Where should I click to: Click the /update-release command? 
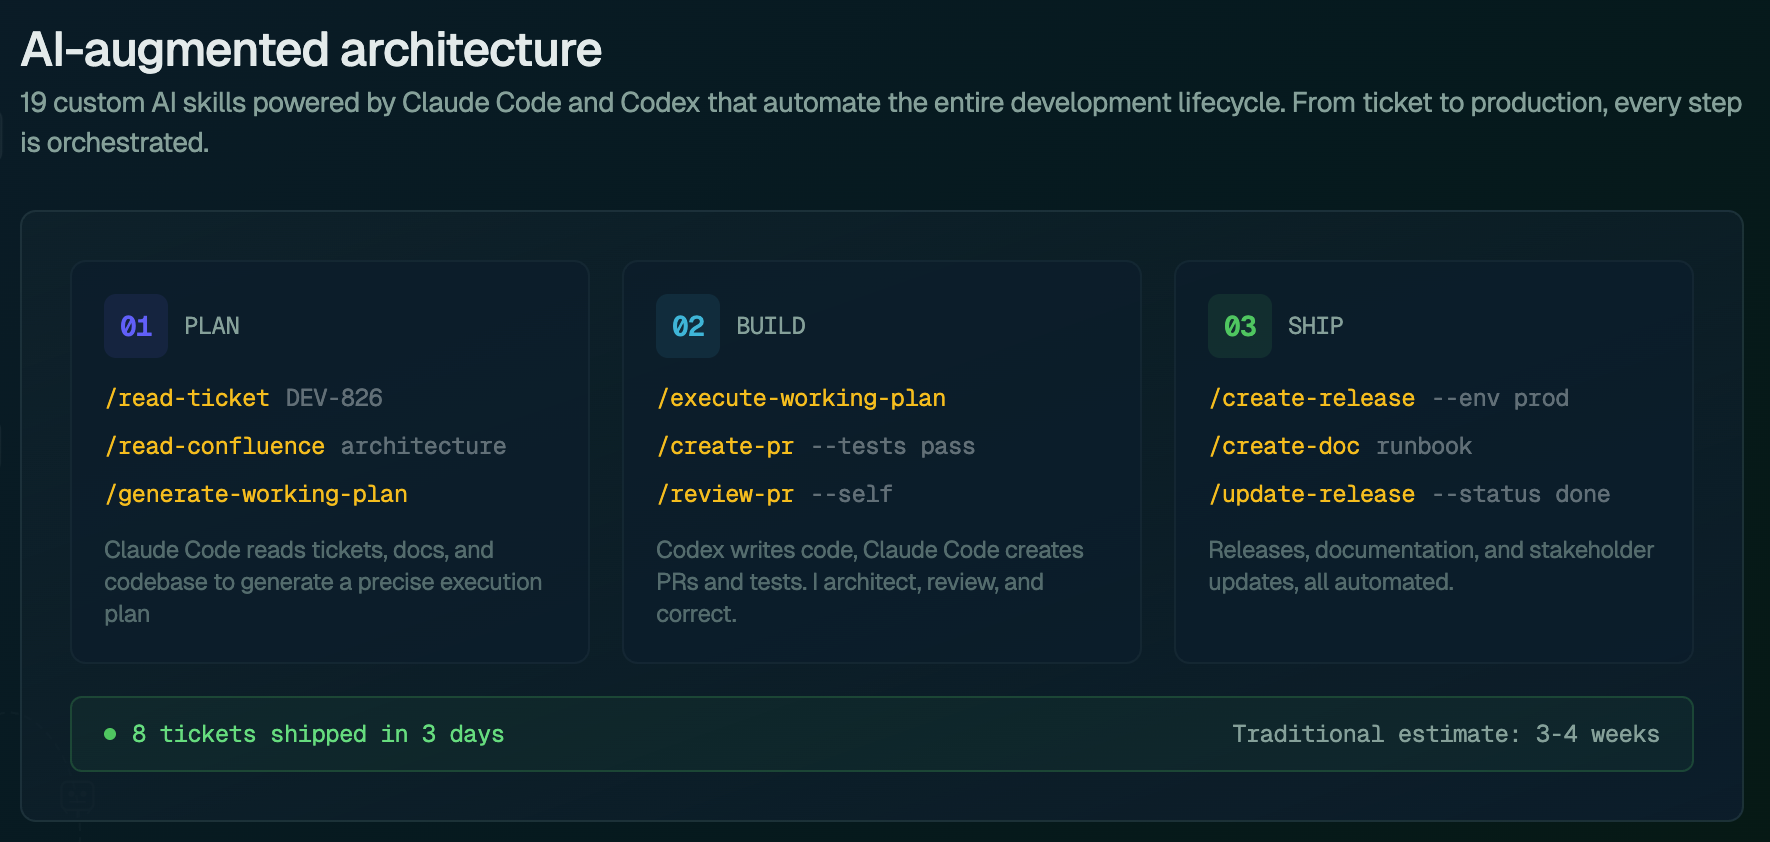(1312, 494)
